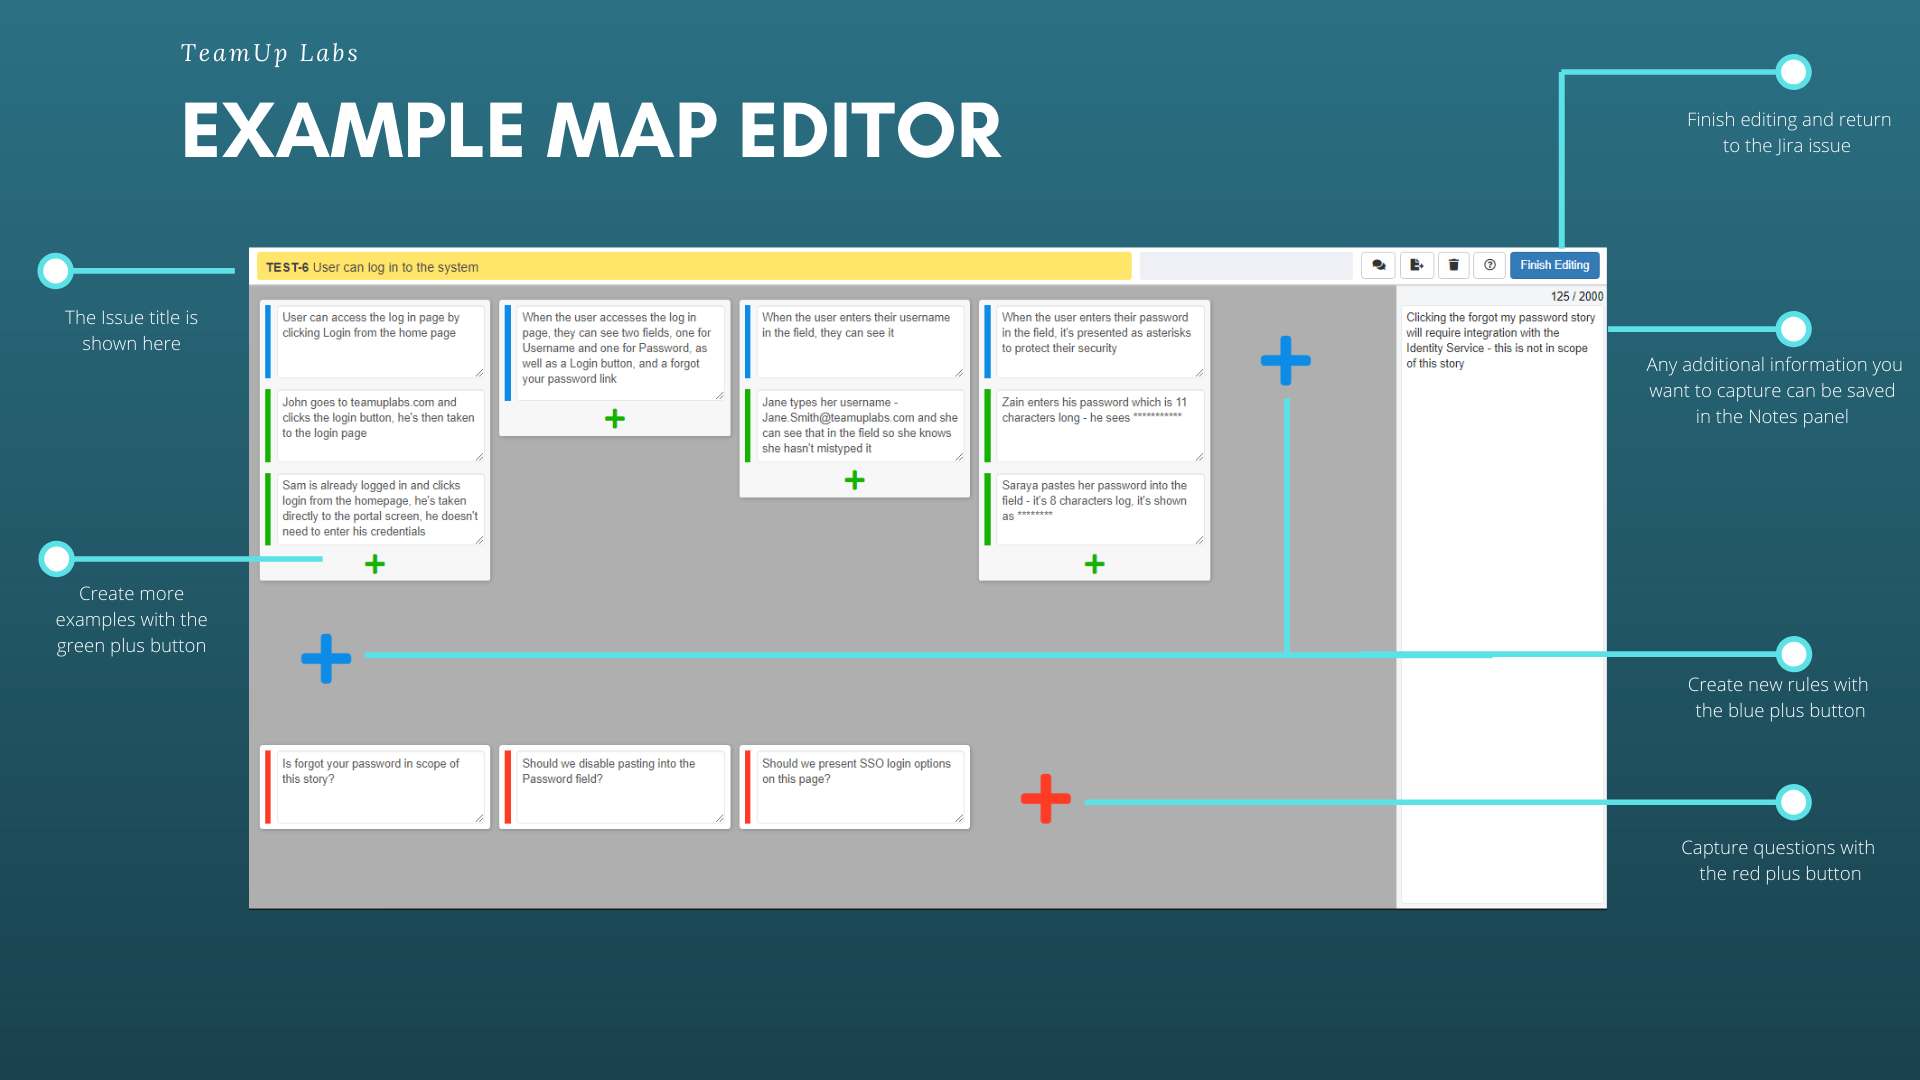
Task: Add a question with the red plus button
Action: coord(1046,798)
